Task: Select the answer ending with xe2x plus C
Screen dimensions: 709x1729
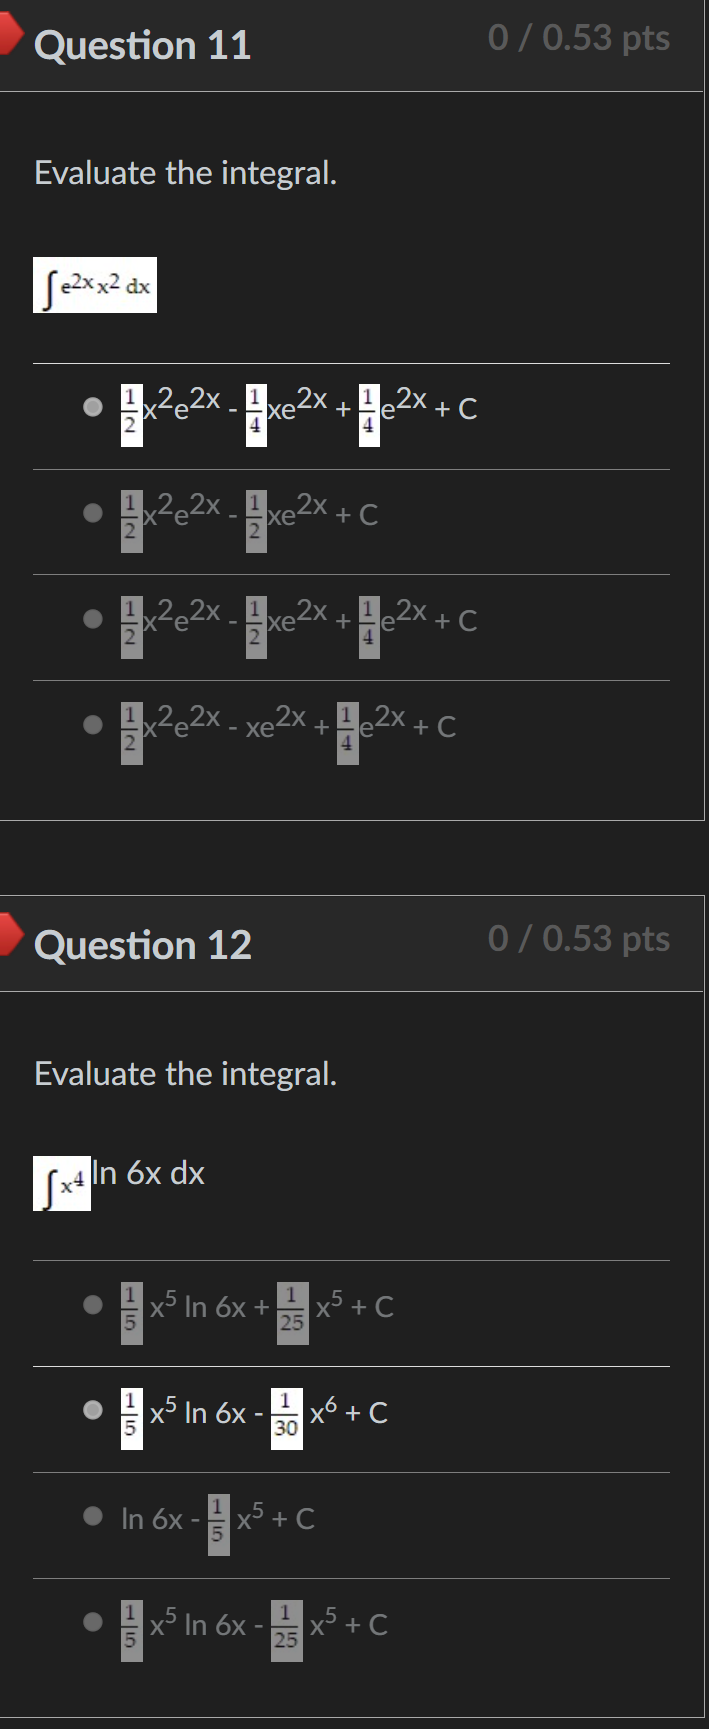Action: tap(93, 513)
